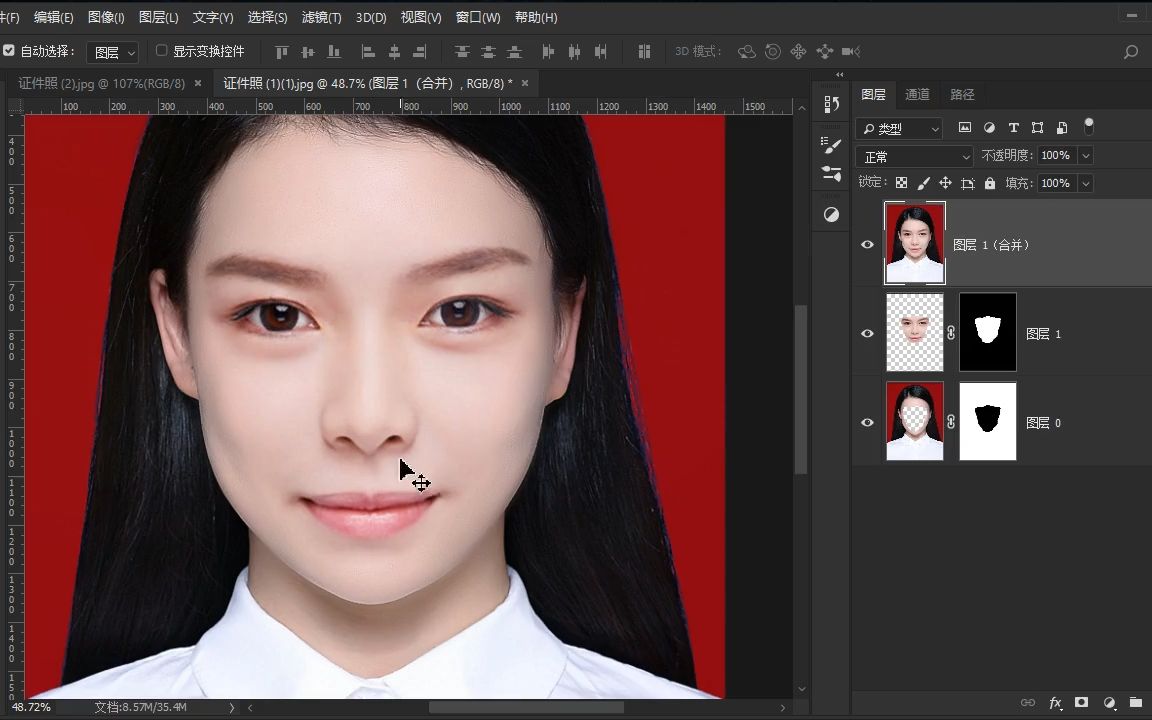Open the 图层(L) menu

pos(159,17)
